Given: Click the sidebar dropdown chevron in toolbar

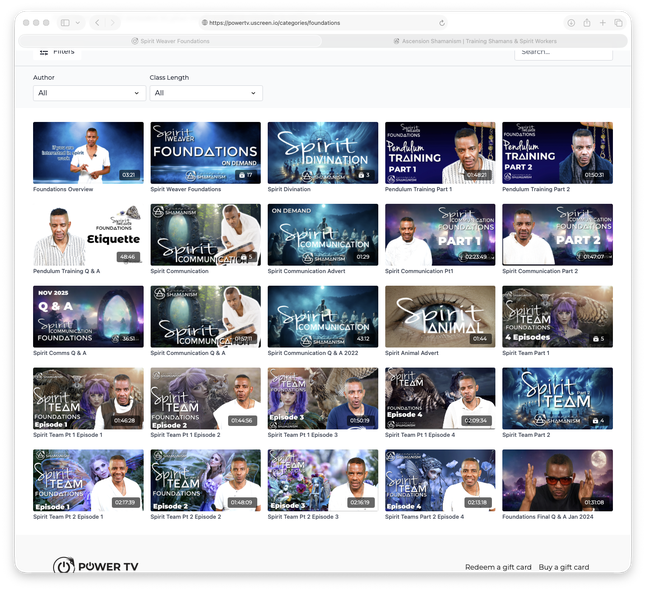Looking at the screenshot, I should click(77, 23).
